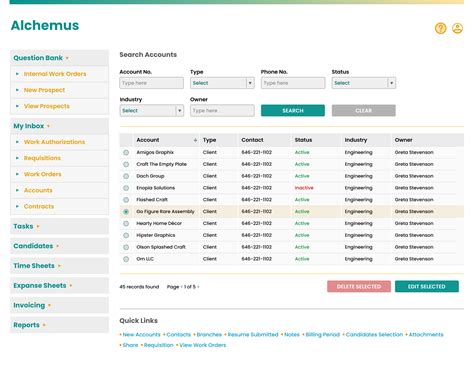474x366 pixels.
Task: Open the user profile icon
Action: 457,28
